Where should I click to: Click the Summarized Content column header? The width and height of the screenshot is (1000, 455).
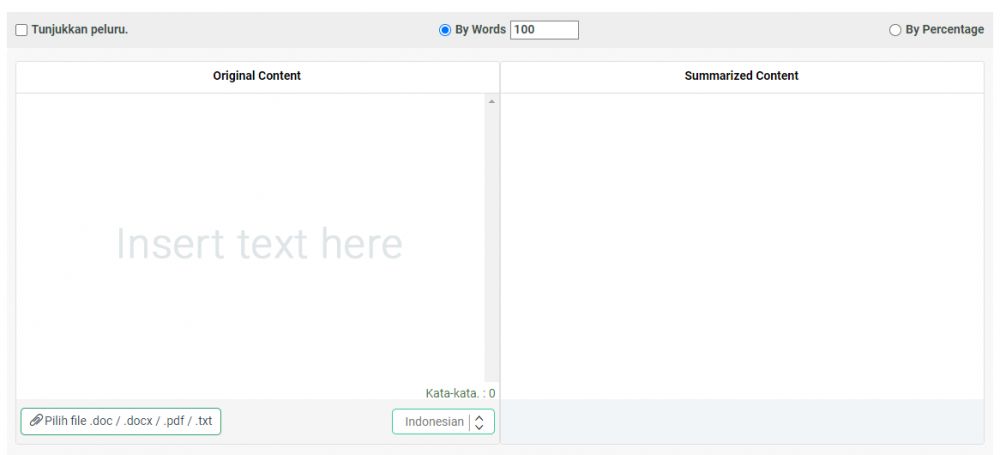pyautogui.click(x=741, y=76)
